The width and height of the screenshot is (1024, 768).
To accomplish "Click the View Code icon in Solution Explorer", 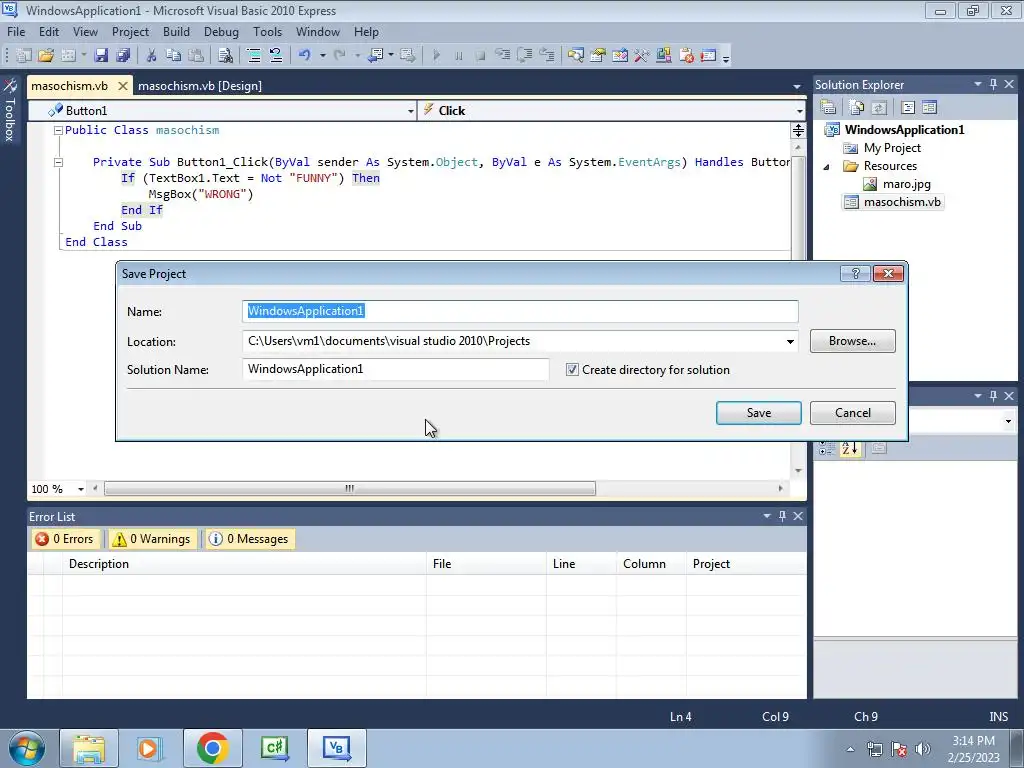I will (x=907, y=107).
